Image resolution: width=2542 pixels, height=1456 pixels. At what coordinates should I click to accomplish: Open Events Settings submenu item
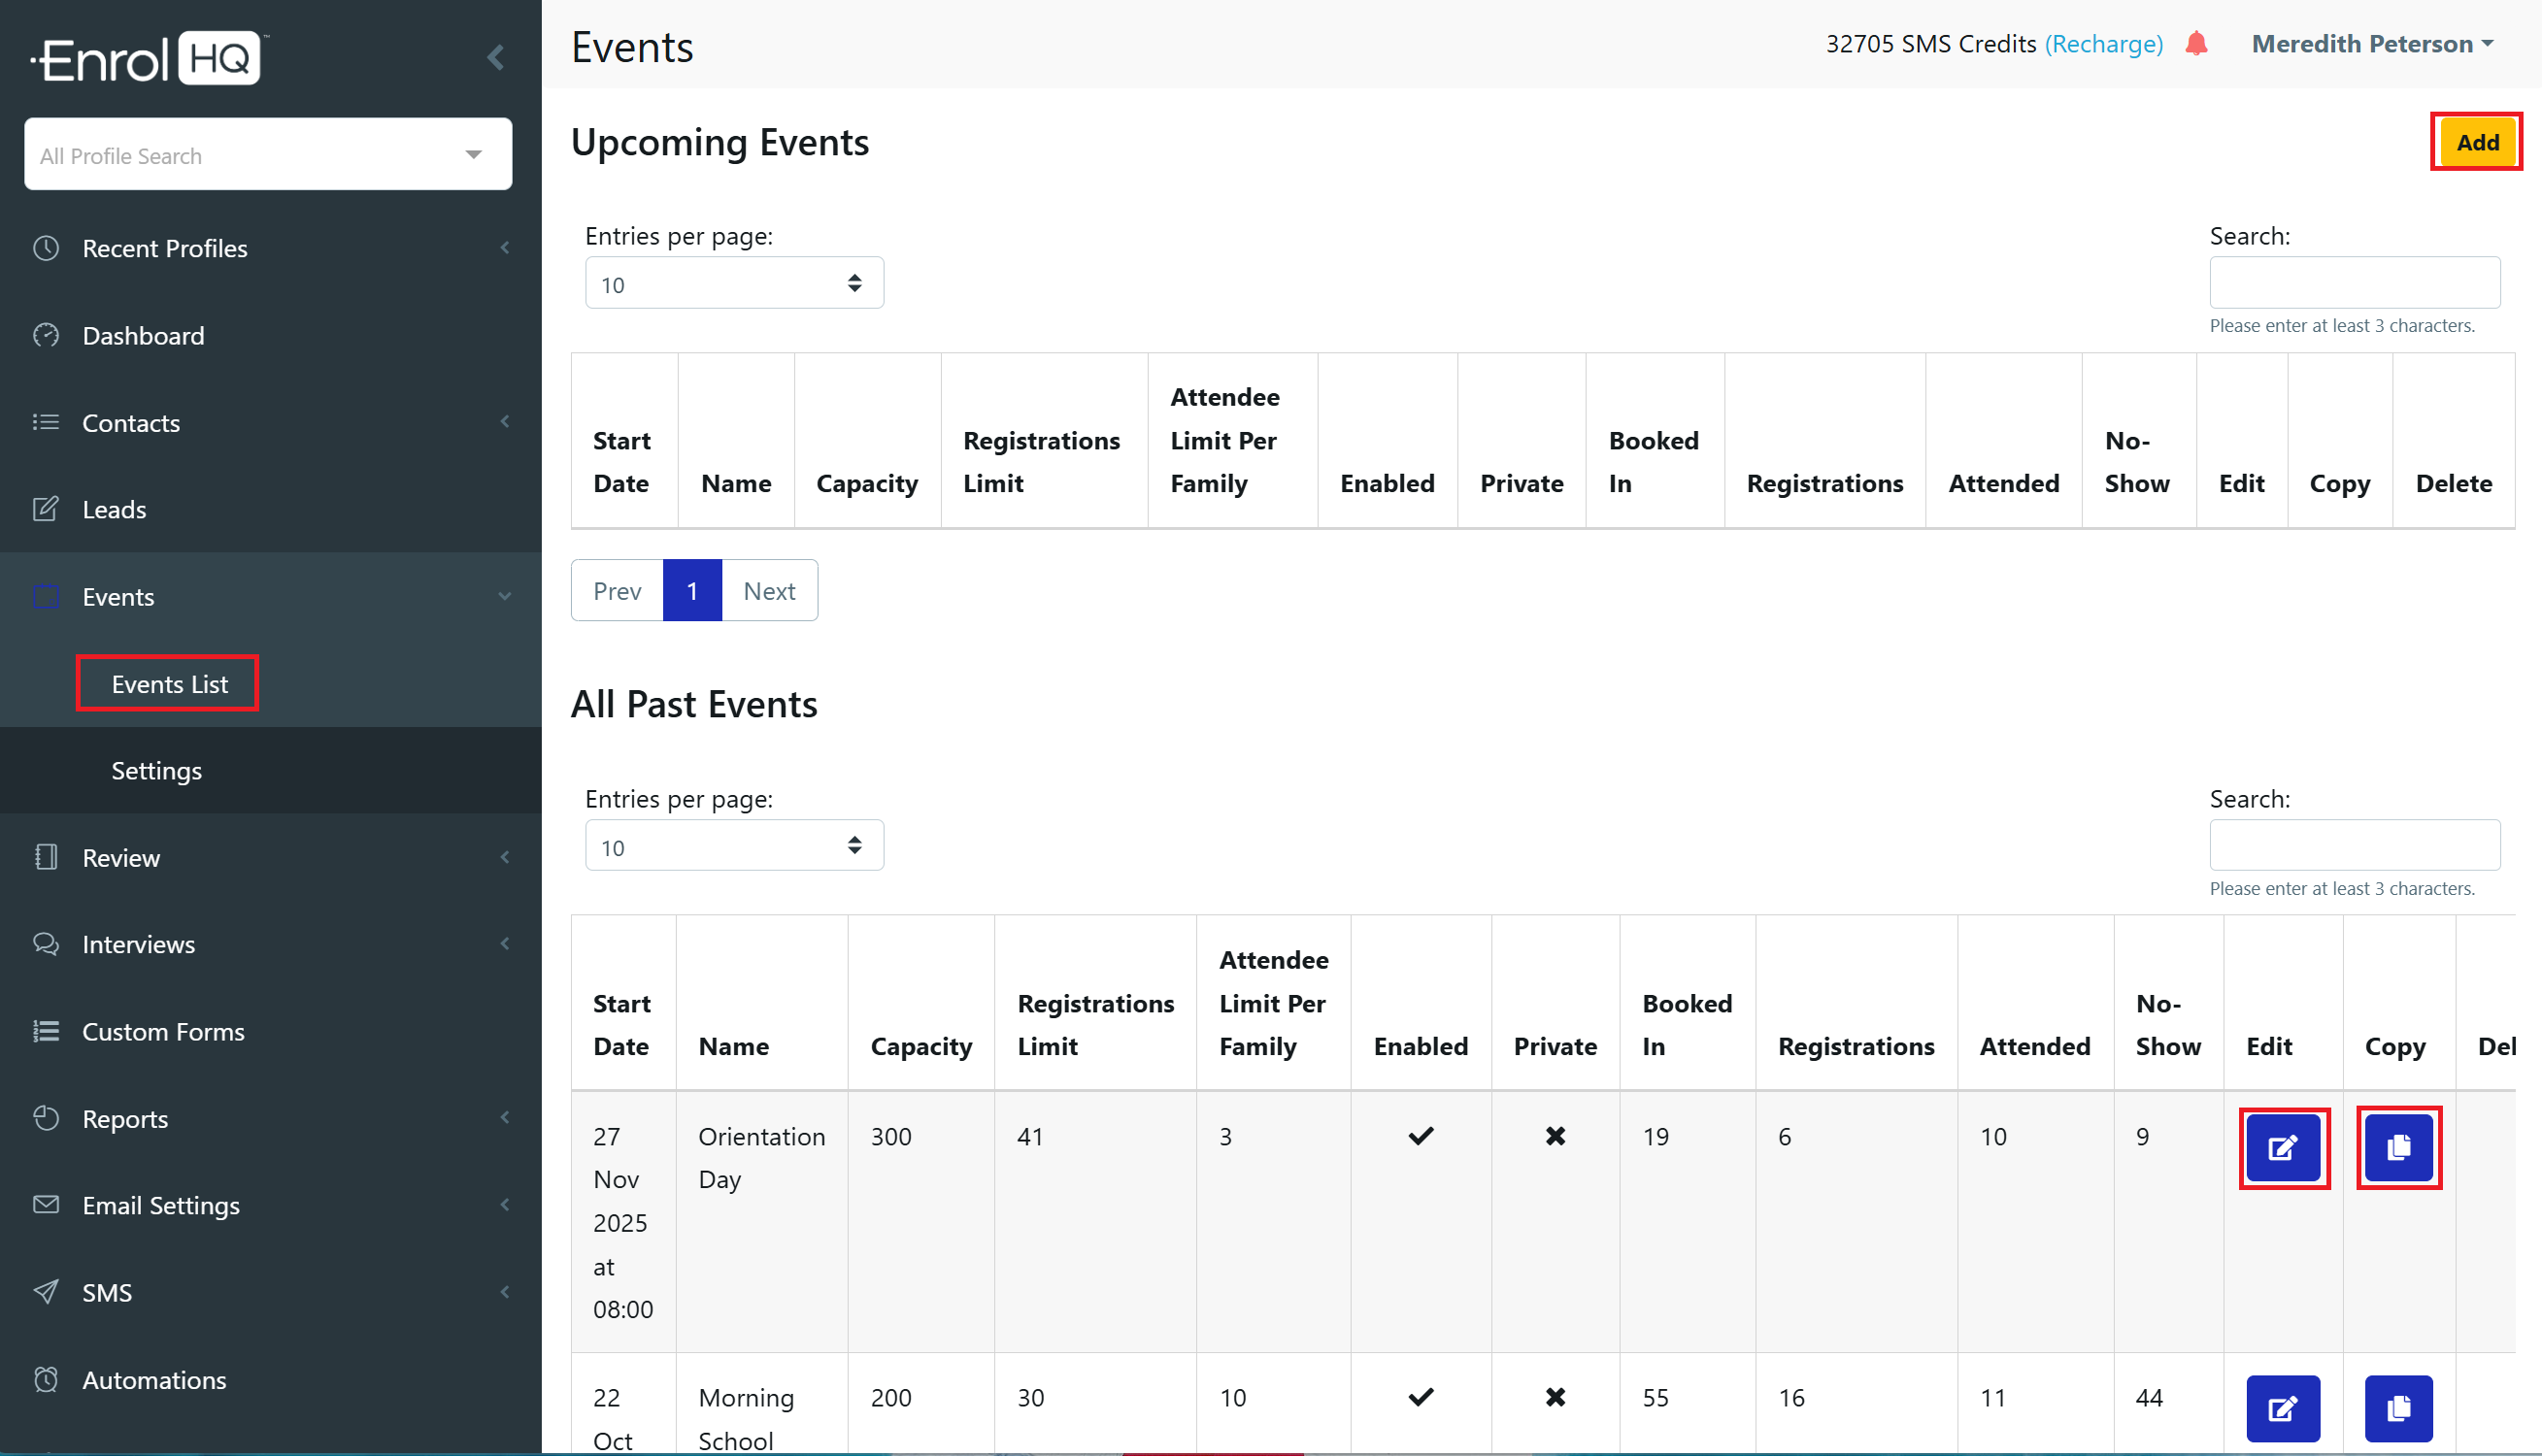tap(156, 771)
